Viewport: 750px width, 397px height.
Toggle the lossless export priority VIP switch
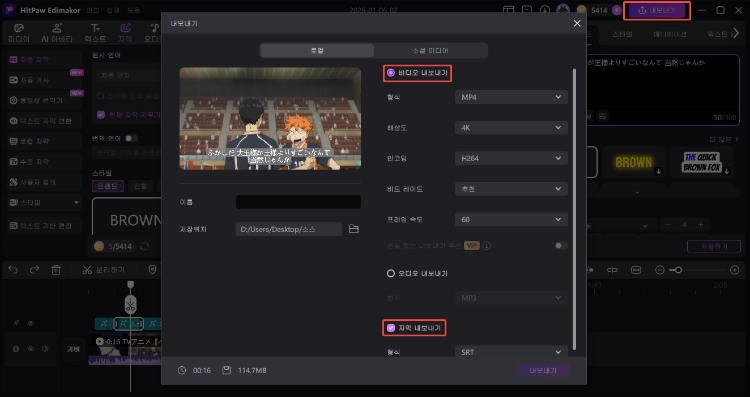pyautogui.click(x=561, y=246)
